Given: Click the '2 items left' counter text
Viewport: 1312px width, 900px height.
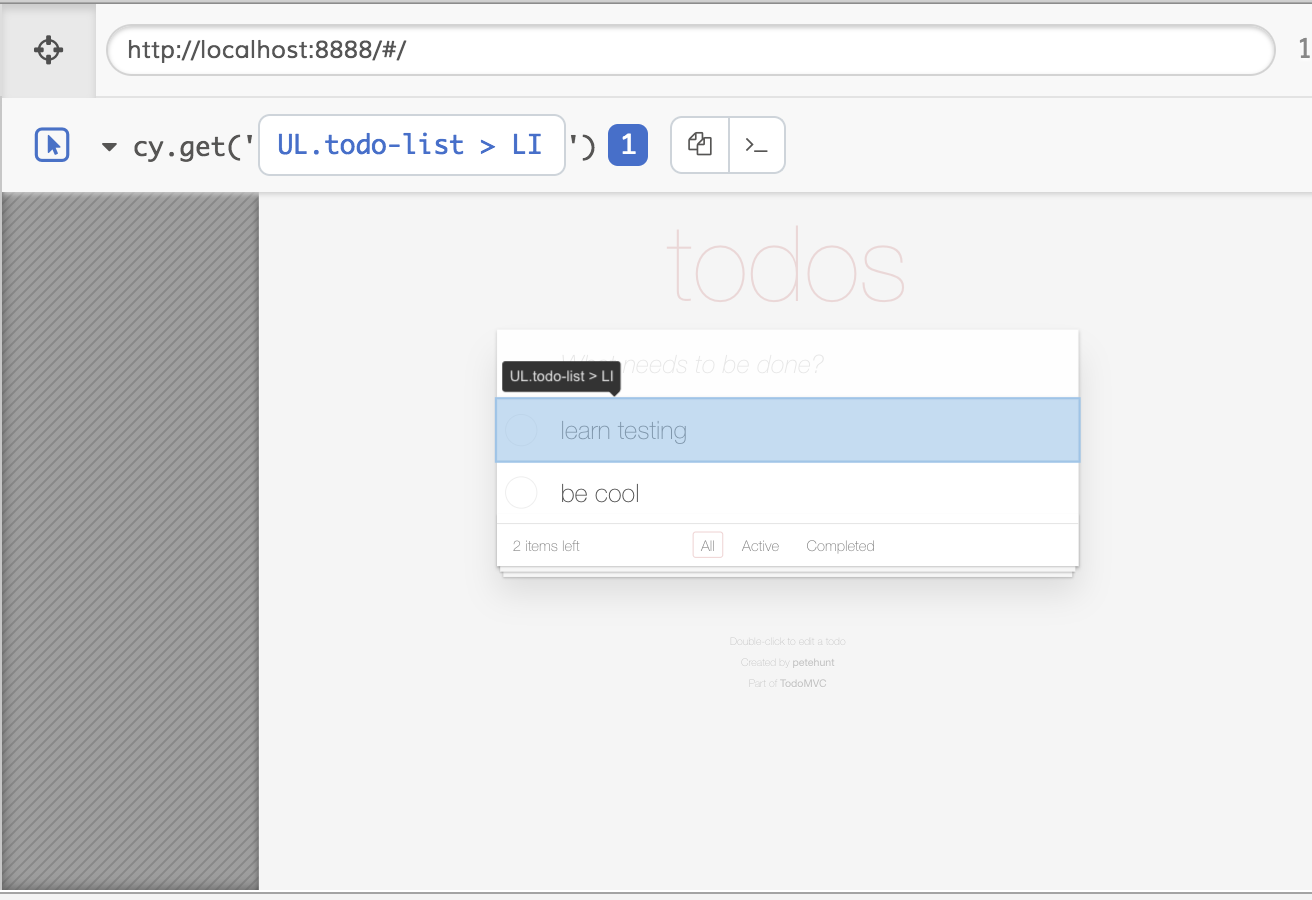Looking at the screenshot, I should coord(546,546).
